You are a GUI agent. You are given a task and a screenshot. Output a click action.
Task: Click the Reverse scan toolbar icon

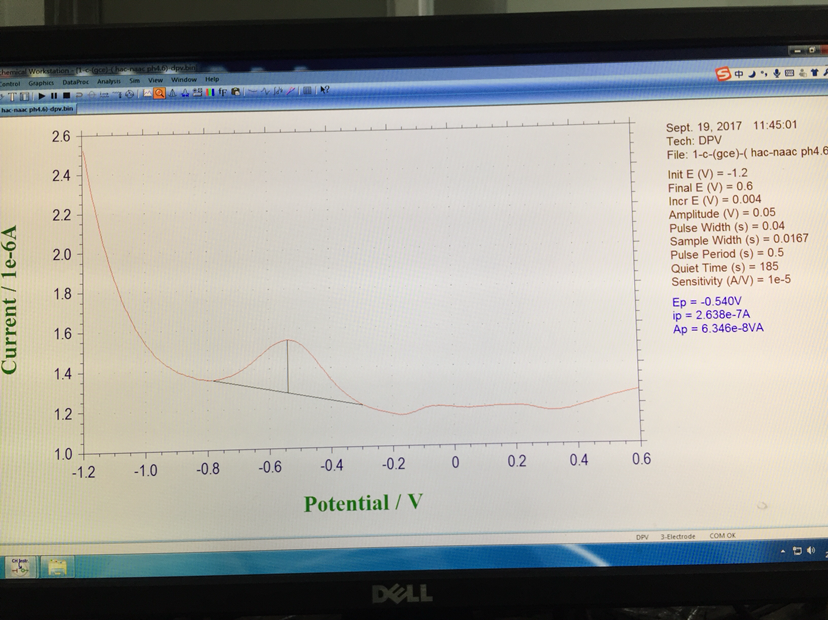79,95
